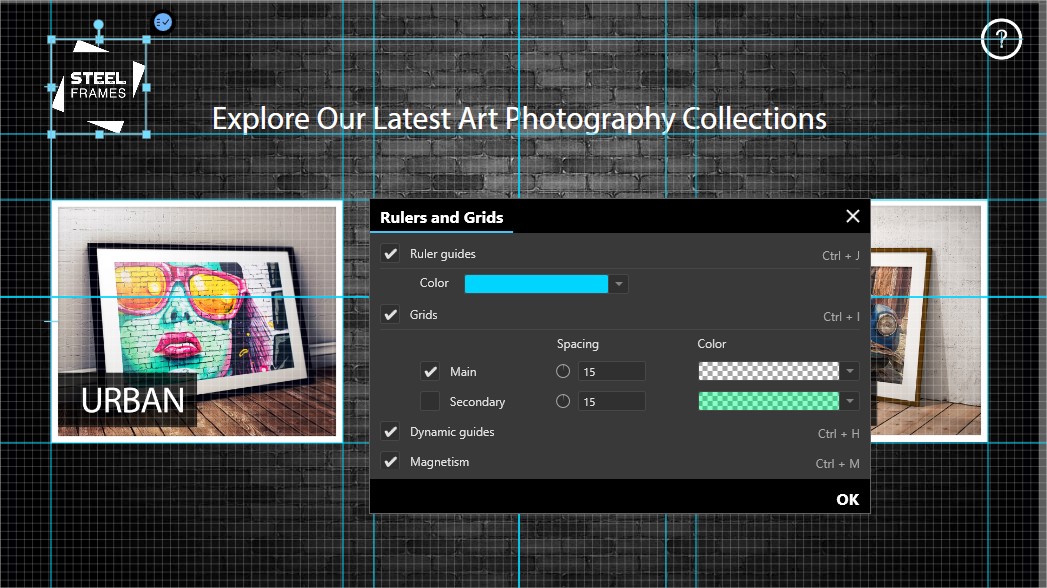This screenshot has height=588, width=1047.
Task: Disable the Ruler guides checkbox
Action: pyautogui.click(x=391, y=254)
